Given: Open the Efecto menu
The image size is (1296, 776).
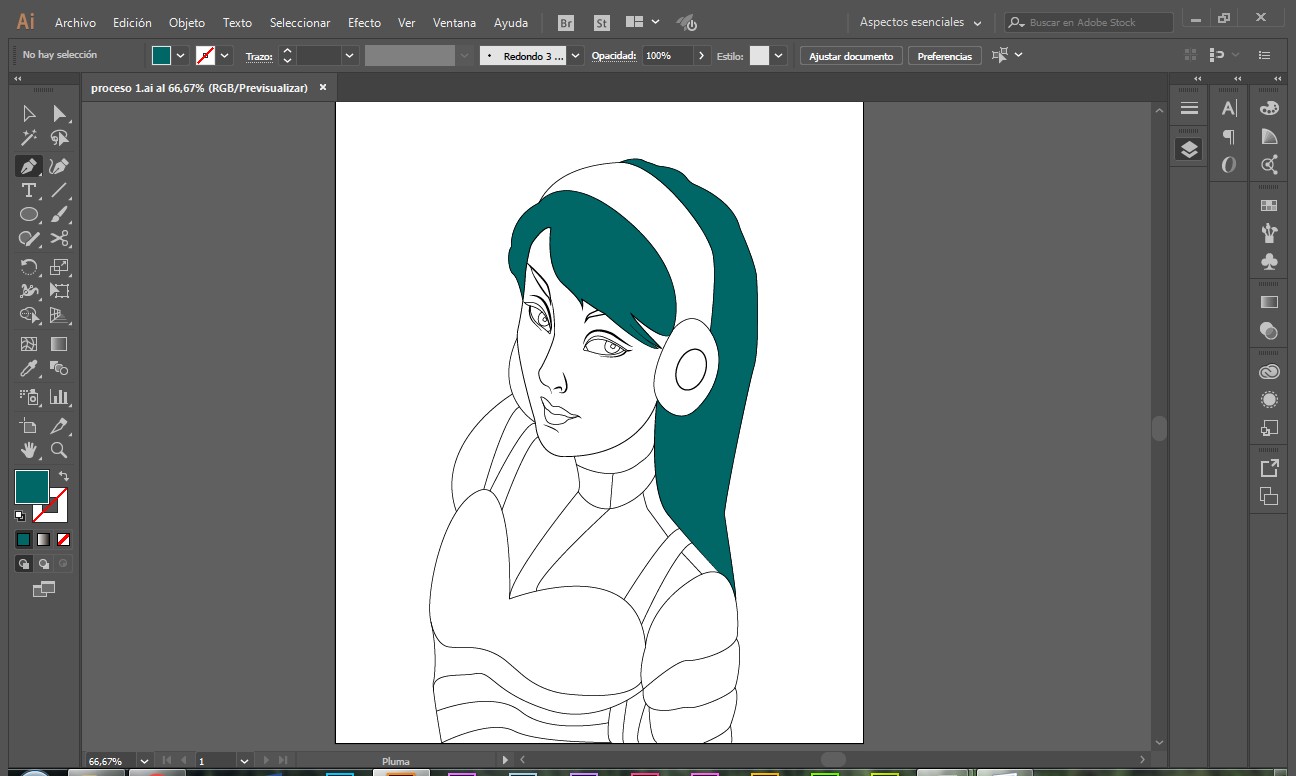Looking at the screenshot, I should click(x=364, y=22).
